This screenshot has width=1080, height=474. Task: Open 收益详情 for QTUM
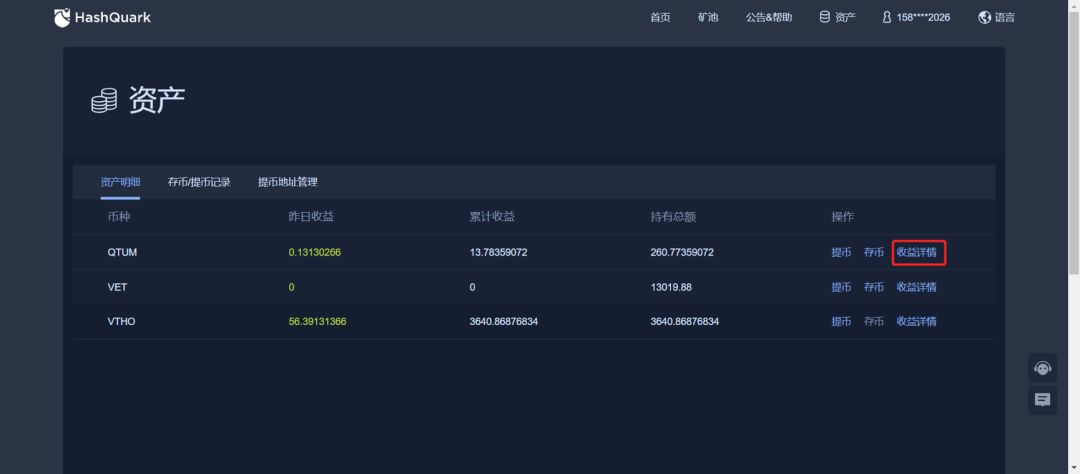coord(917,252)
